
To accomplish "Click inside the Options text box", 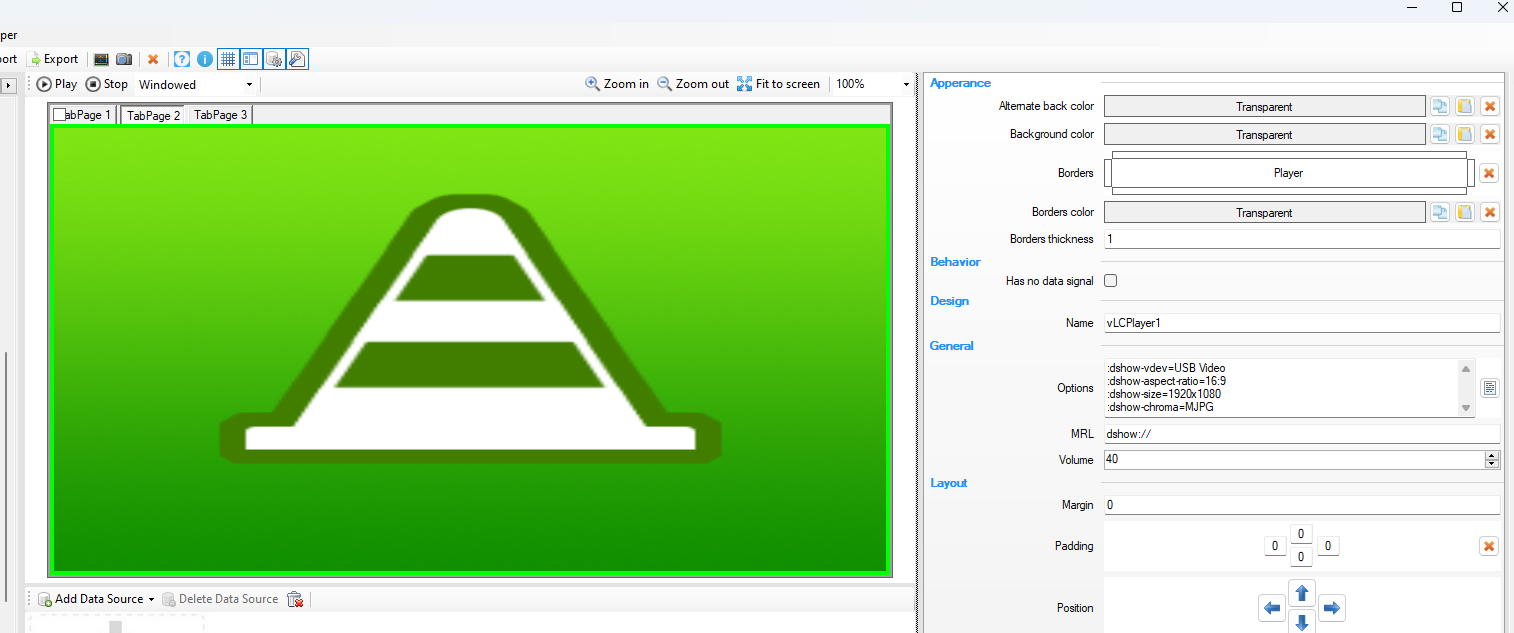I will pyautogui.click(x=1281, y=388).
